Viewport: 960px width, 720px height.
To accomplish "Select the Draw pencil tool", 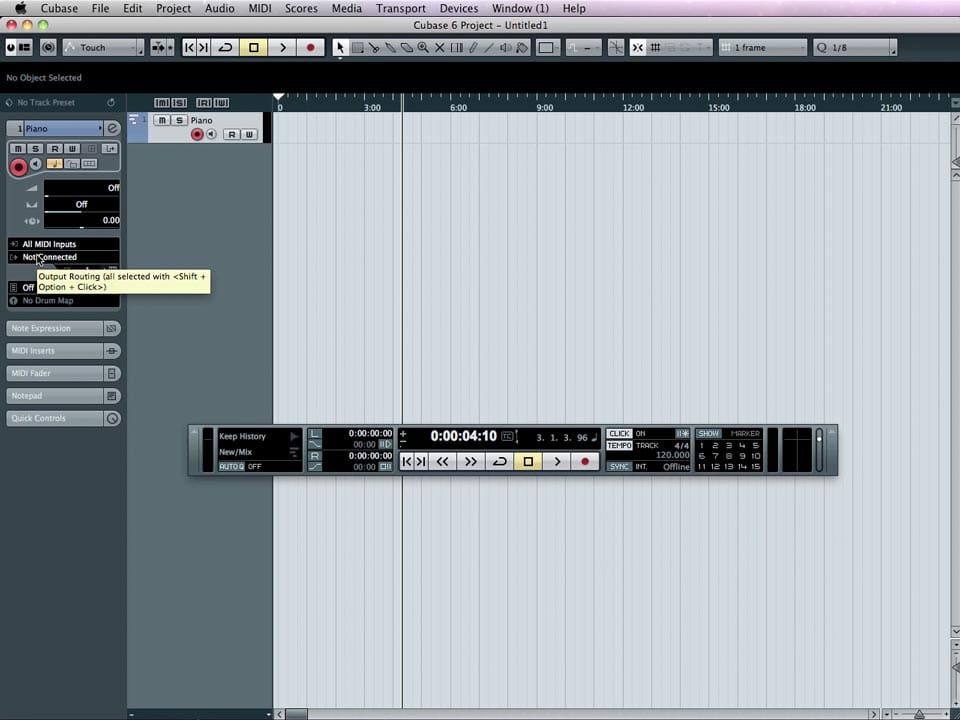I will coord(473,48).
